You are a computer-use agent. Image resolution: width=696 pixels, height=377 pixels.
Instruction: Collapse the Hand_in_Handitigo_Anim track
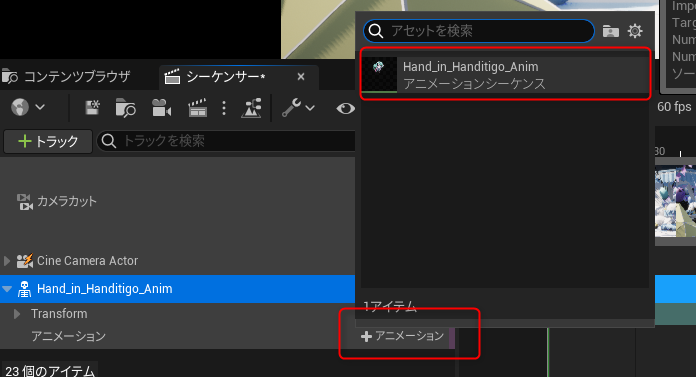coord(7,289)
